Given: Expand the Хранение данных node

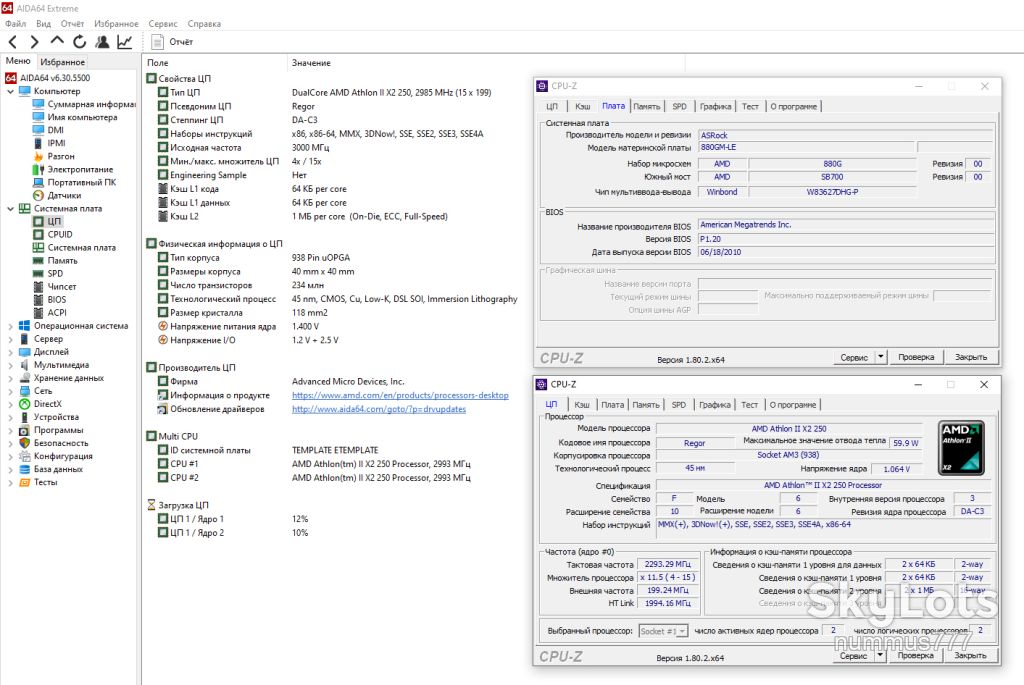Looking at the screenshot, I should click(10, 378).
